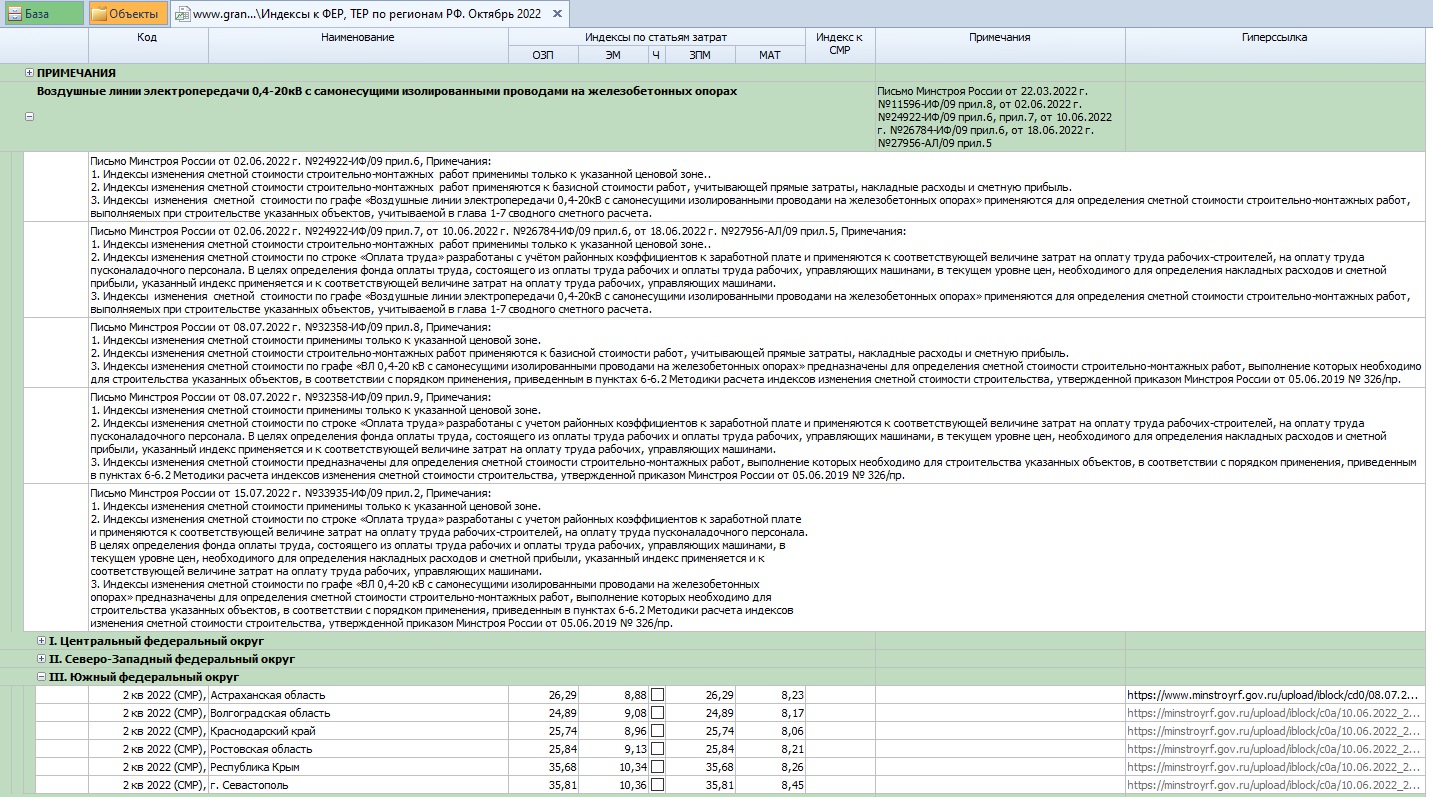Screen dimensions: 1433x797
Task: Click the document icon on the Индексы tab
Action: 183,14
